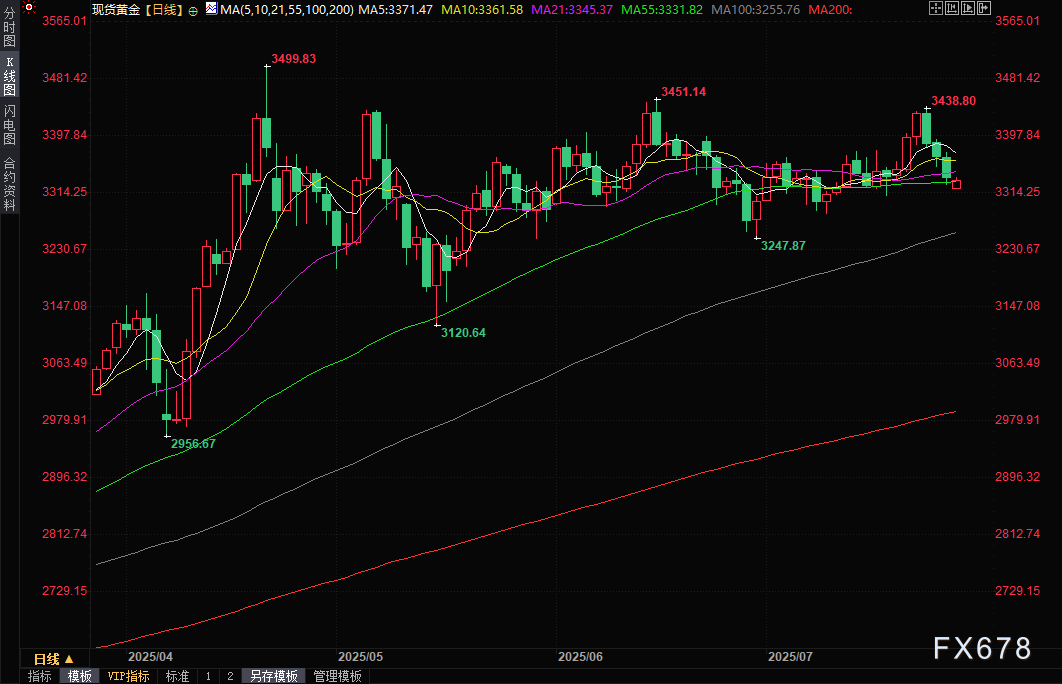Select template slot 2 in bottom bar
This screenshot has height=684, width=1062.
tap(229, 676)
